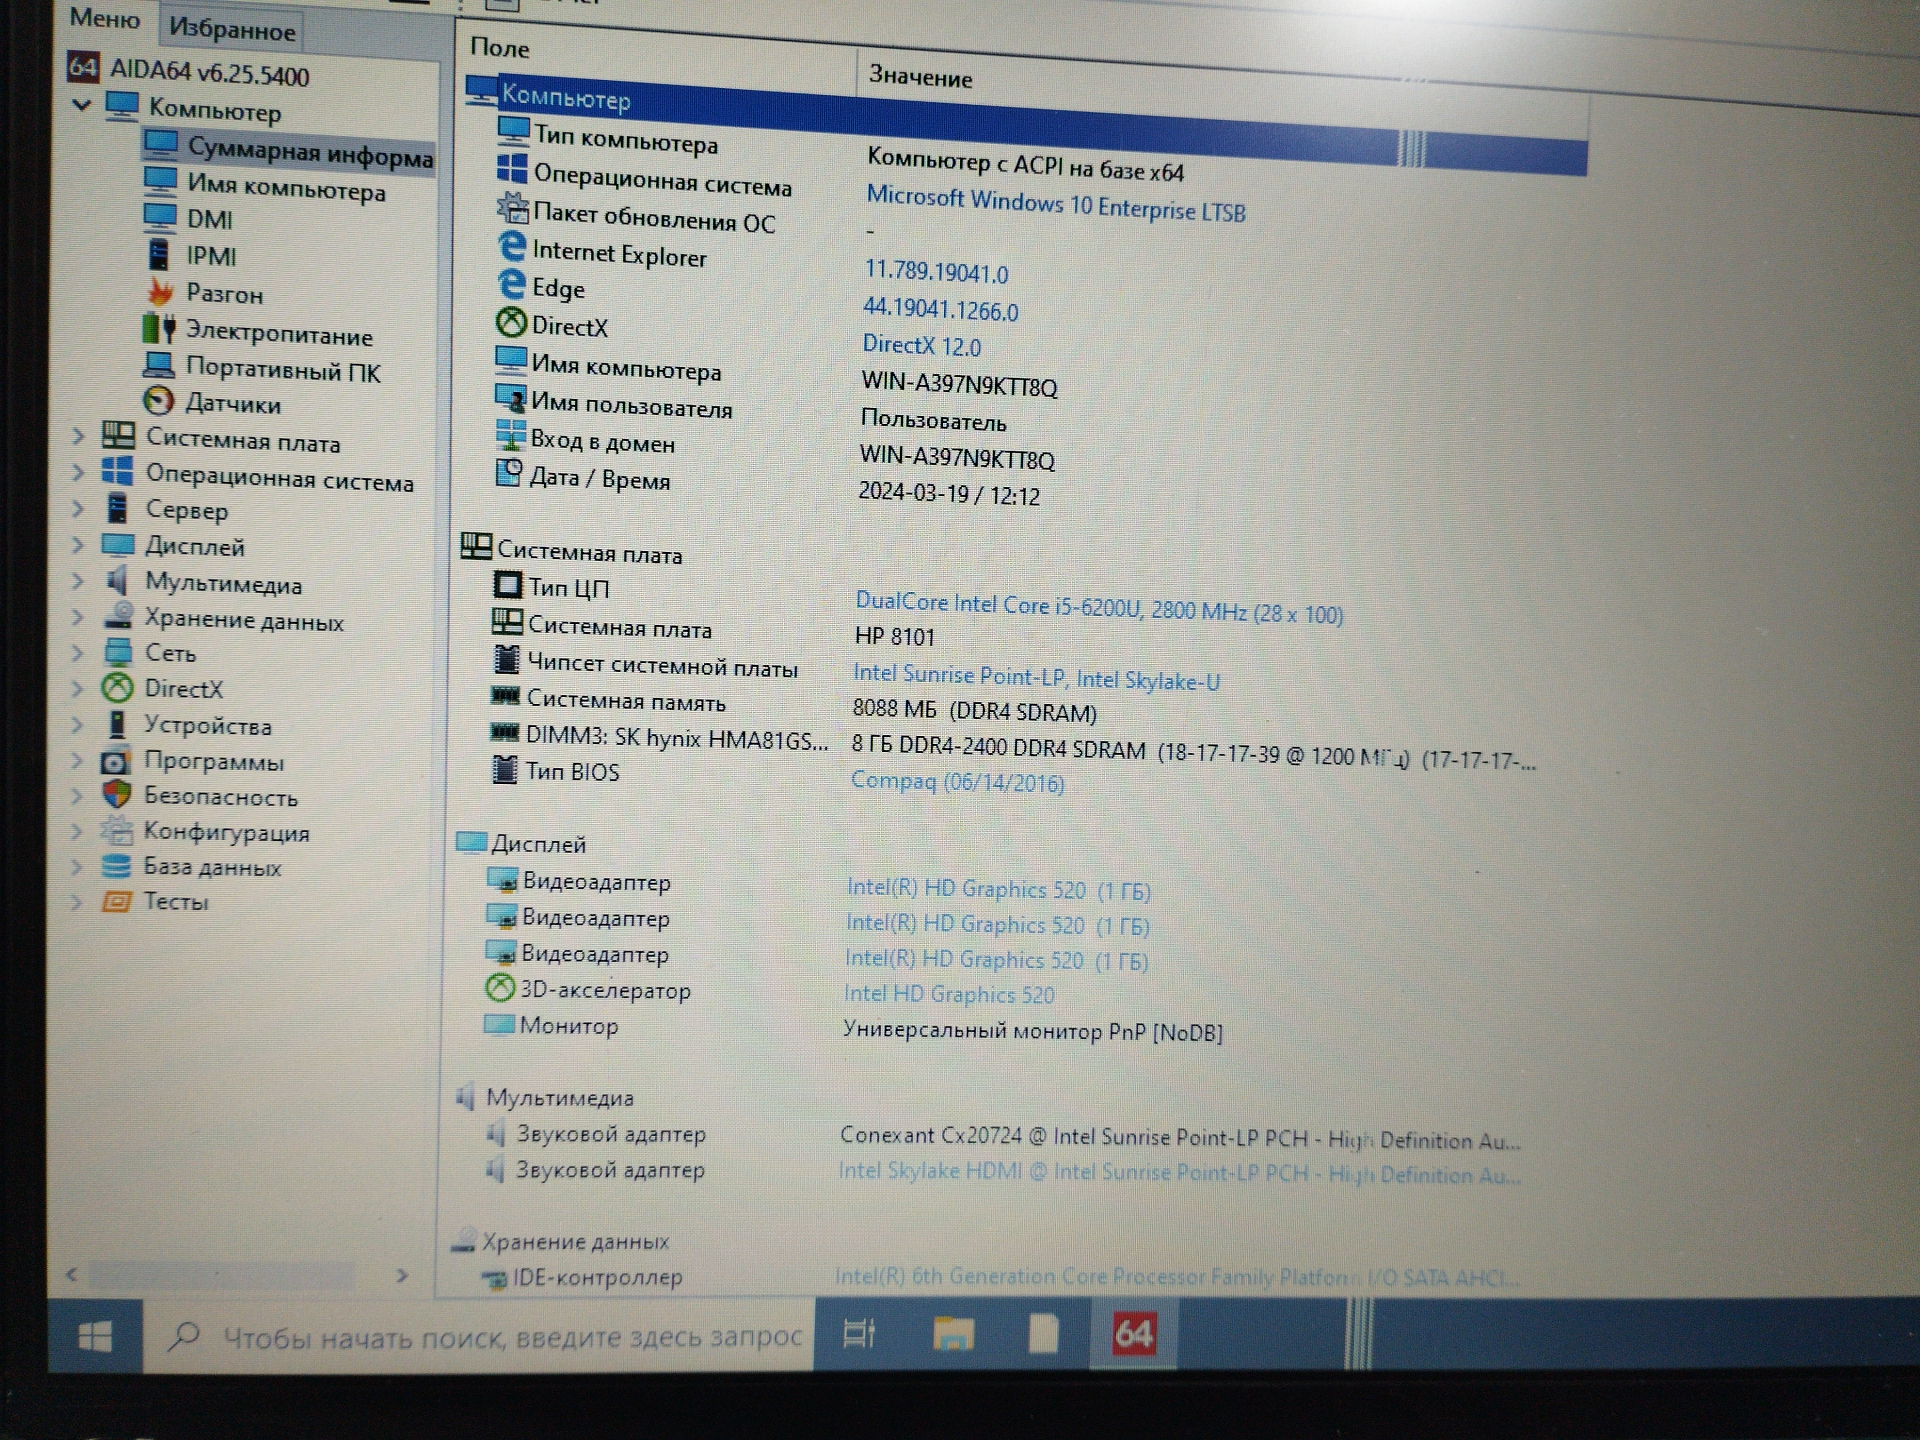
Task: Click the Дисплей tree icon
Action: 117,545
